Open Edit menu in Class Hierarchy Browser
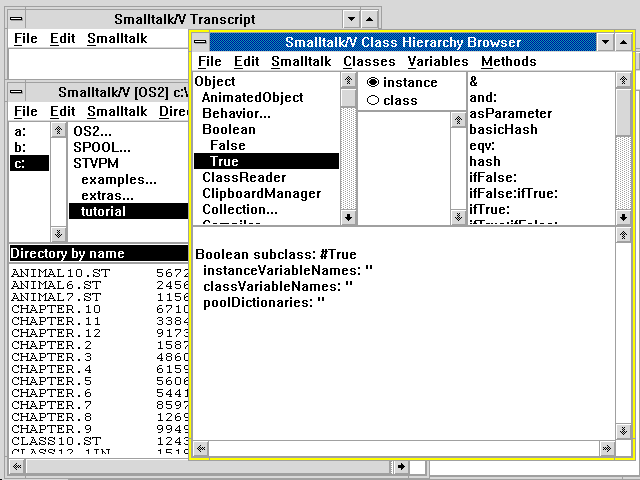 tap(247, 61)
